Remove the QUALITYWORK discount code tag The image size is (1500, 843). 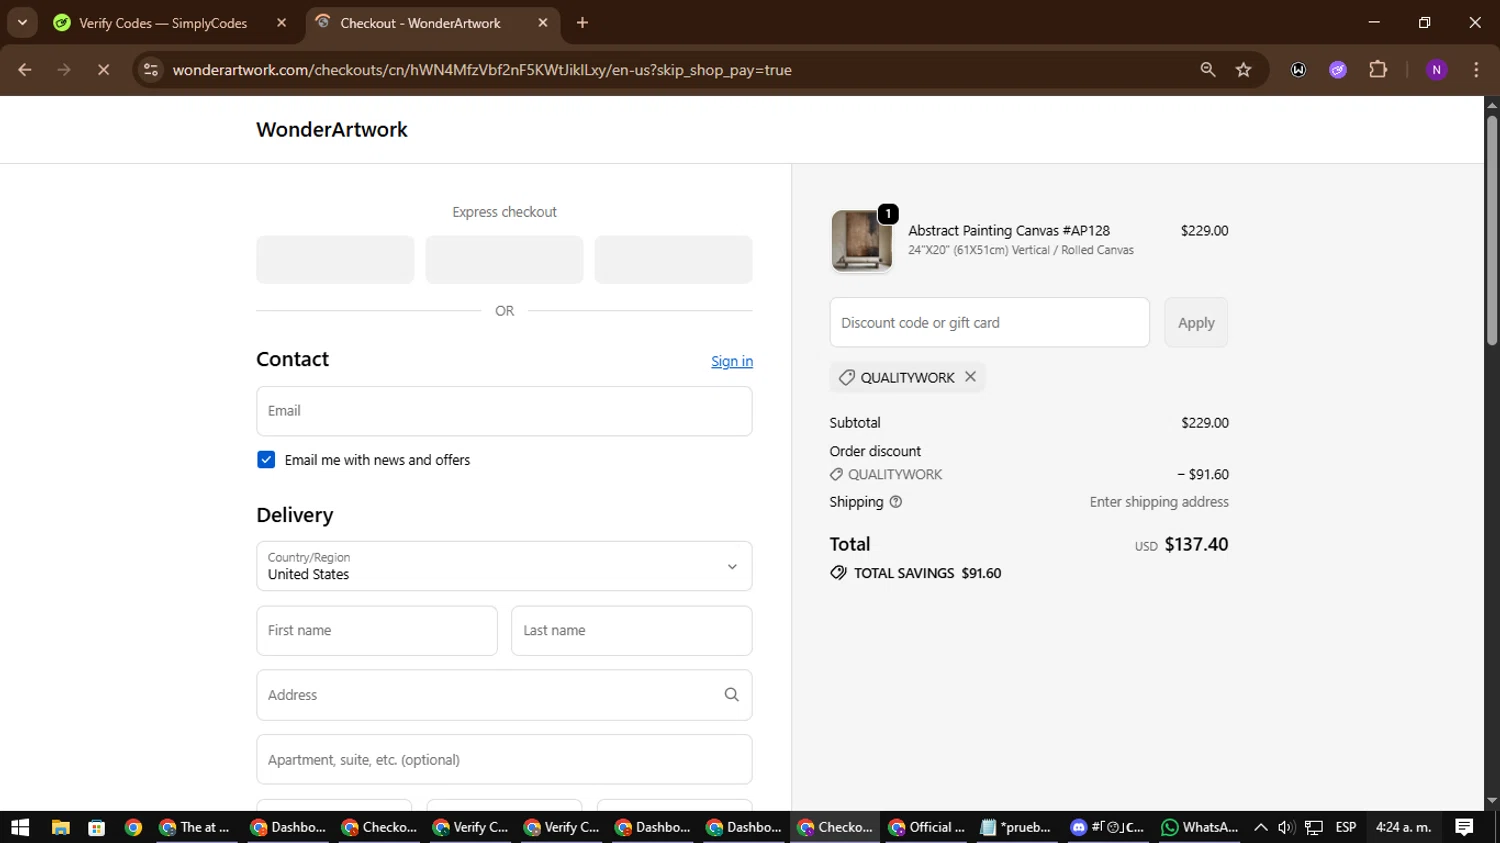click(x=970, y=377)
